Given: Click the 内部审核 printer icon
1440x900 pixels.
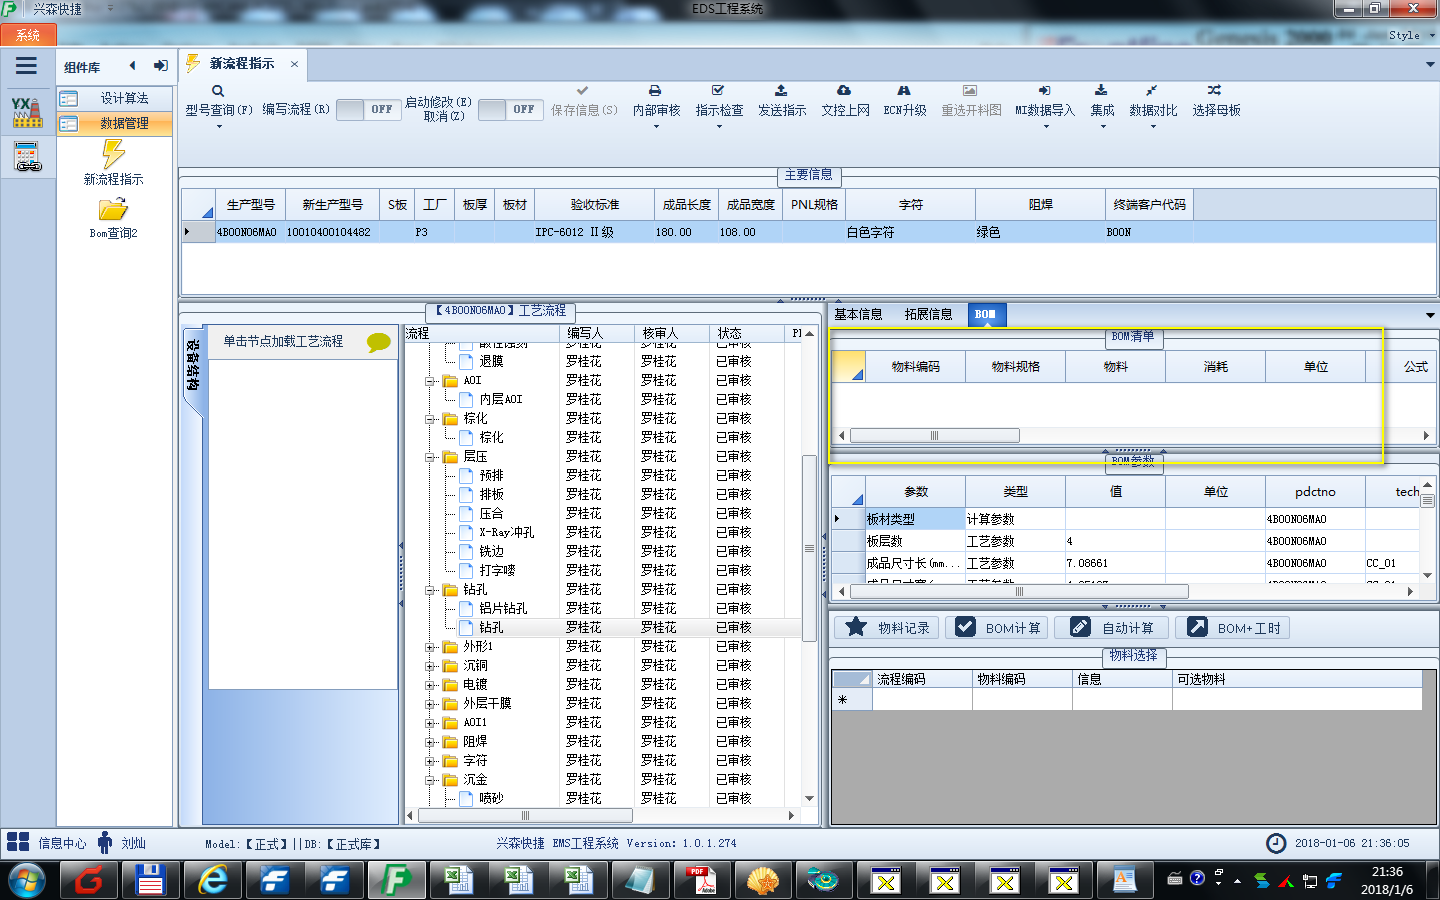Looking at the screenshot, I should click(x=655, y=90).
